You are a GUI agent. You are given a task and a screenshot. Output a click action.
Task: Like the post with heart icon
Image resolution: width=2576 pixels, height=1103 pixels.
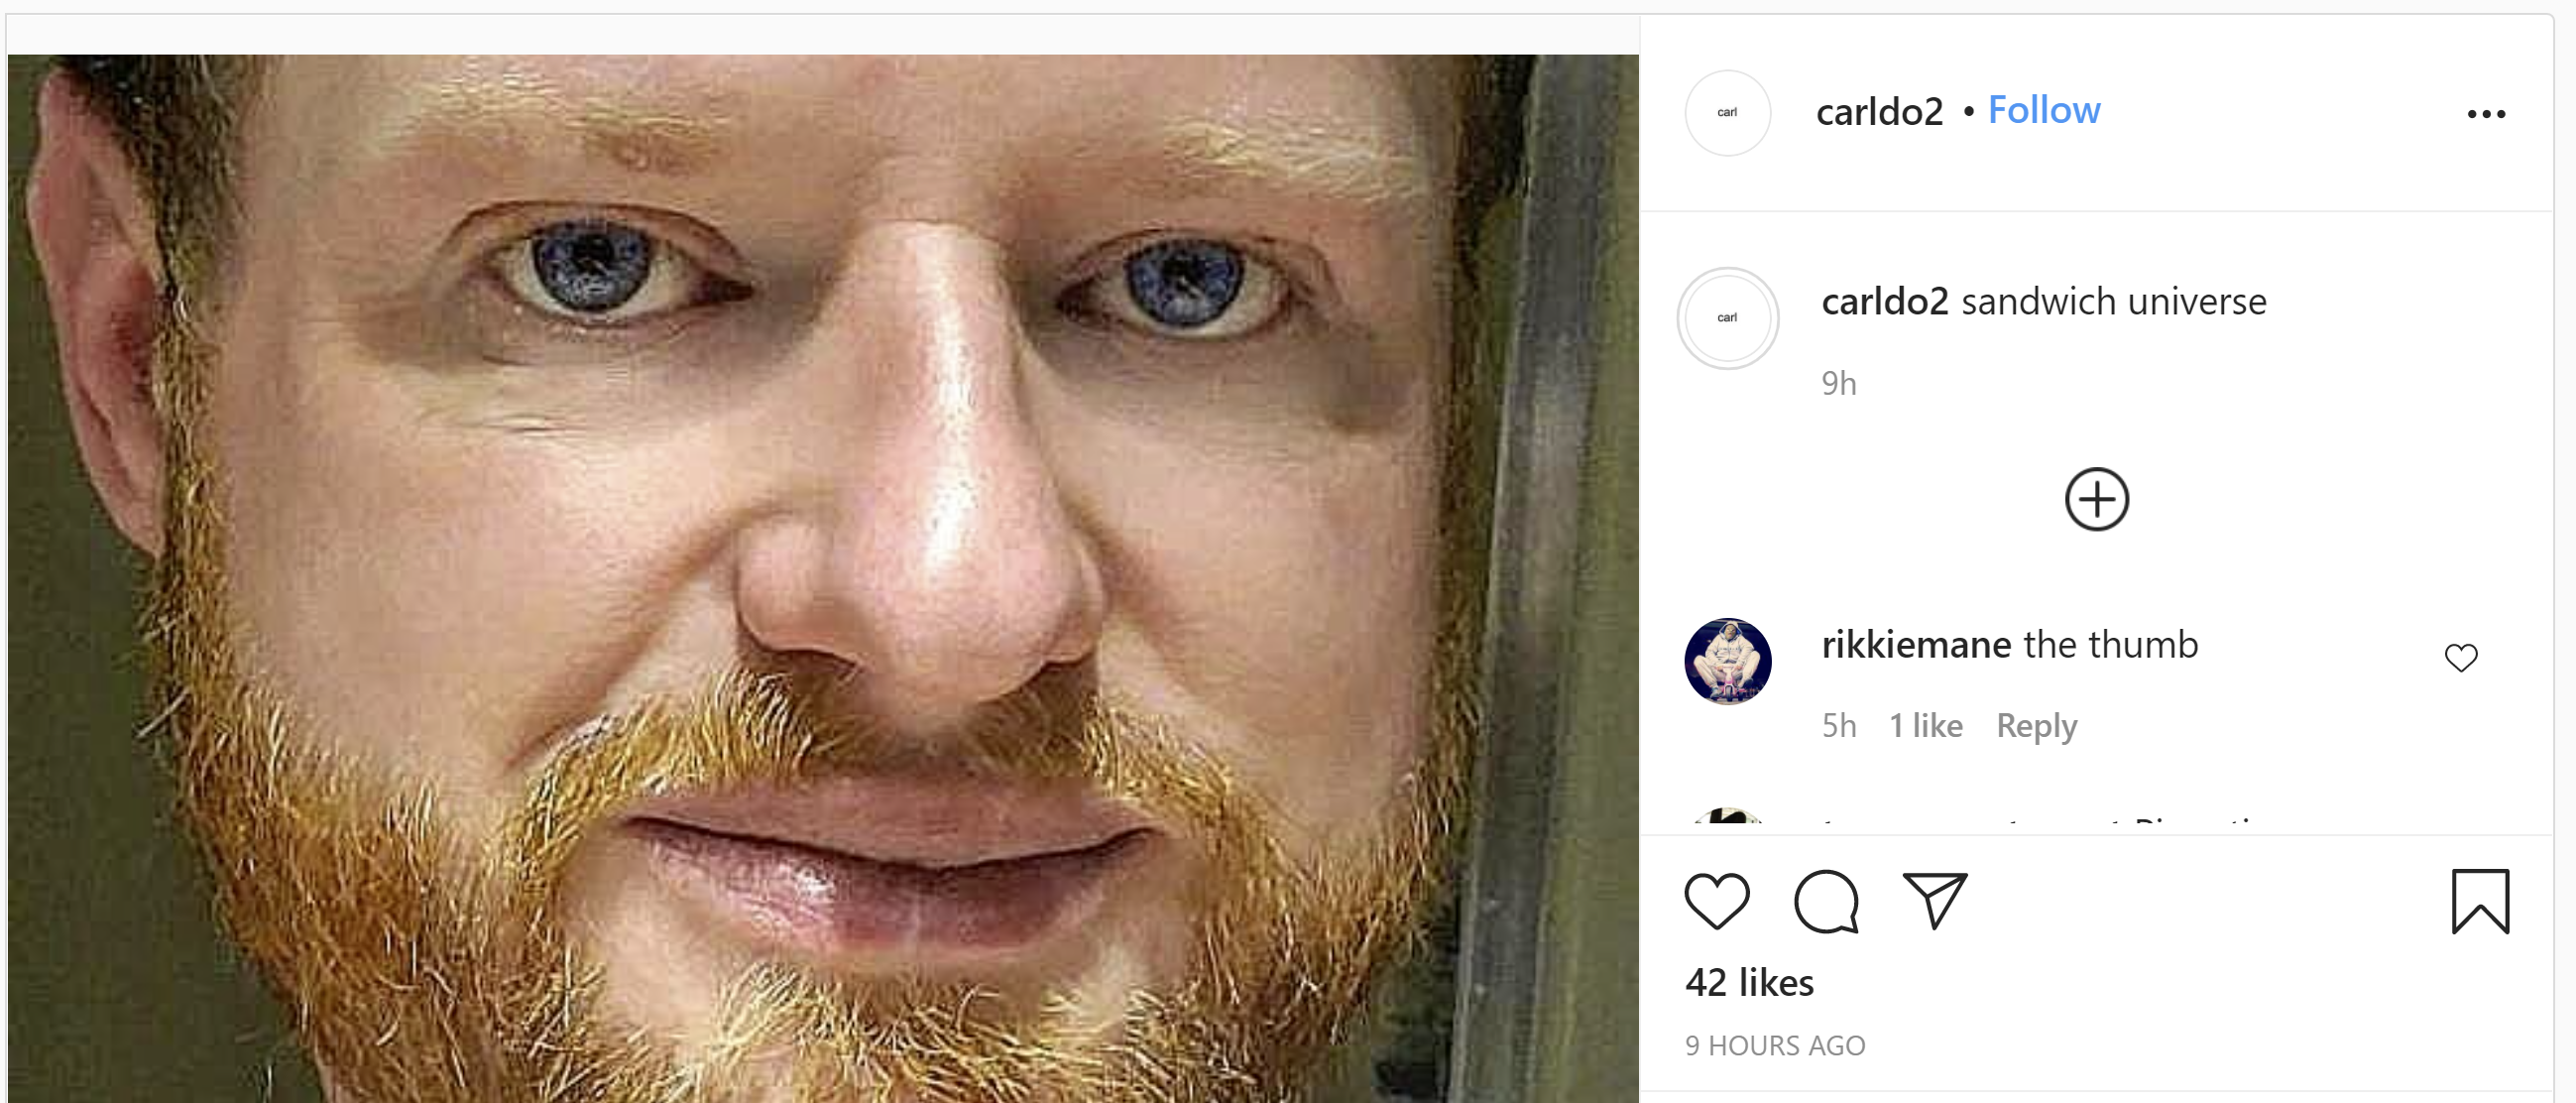[x=1716, y=901]
